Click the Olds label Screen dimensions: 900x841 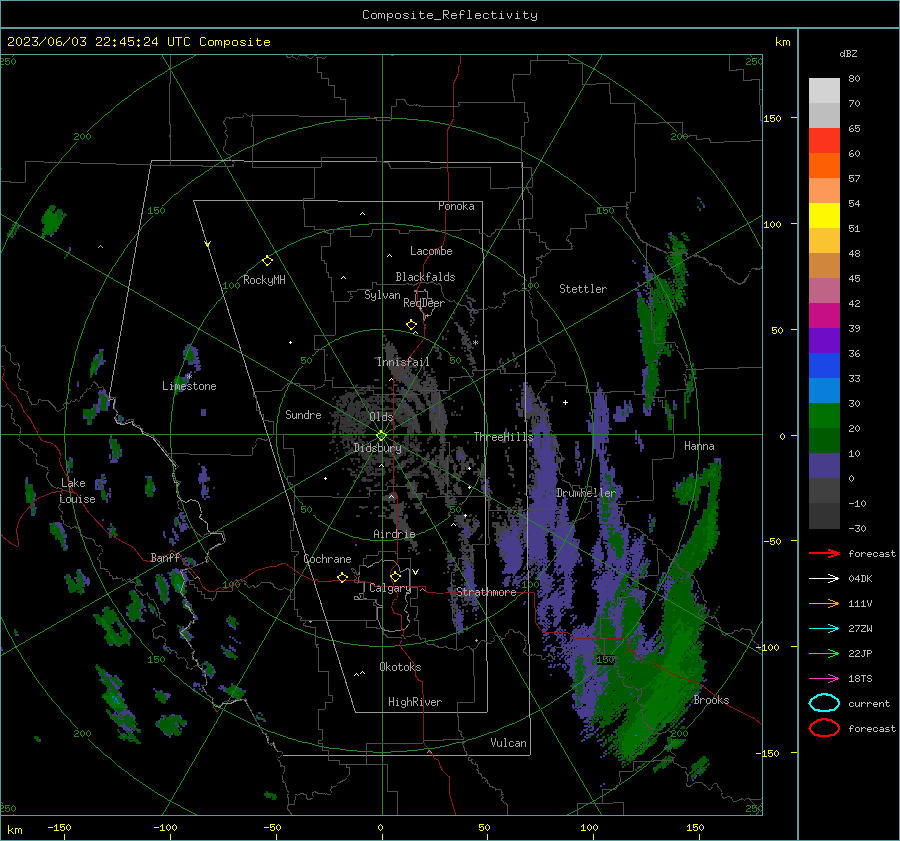point(381,416)
